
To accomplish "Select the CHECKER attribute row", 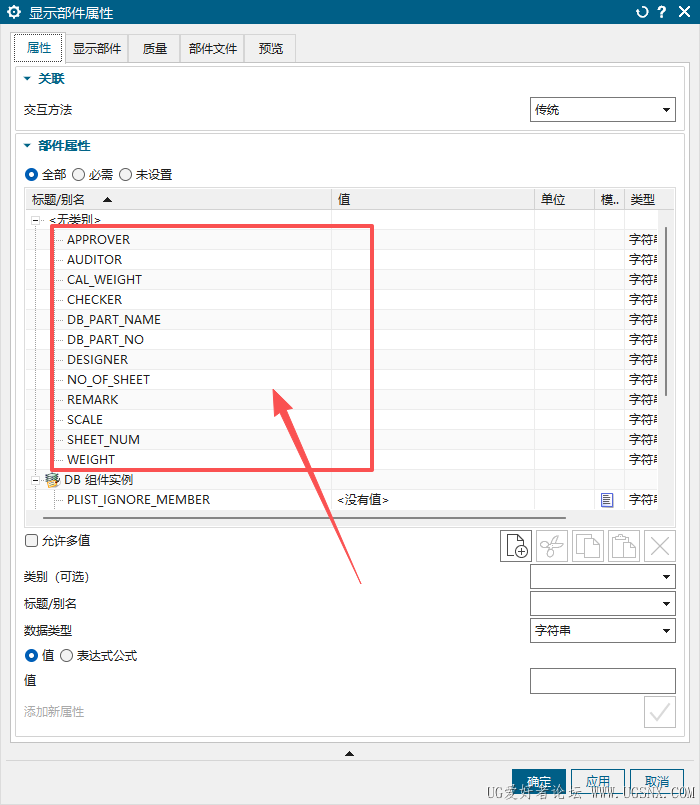I will pyautogui.click(x=342, y=300).
